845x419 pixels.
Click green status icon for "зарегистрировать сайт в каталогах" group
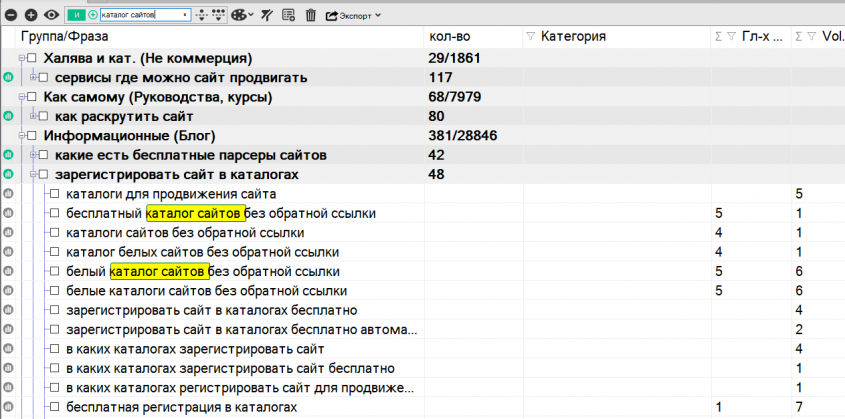pyautogui.click(x=8, y=174)
